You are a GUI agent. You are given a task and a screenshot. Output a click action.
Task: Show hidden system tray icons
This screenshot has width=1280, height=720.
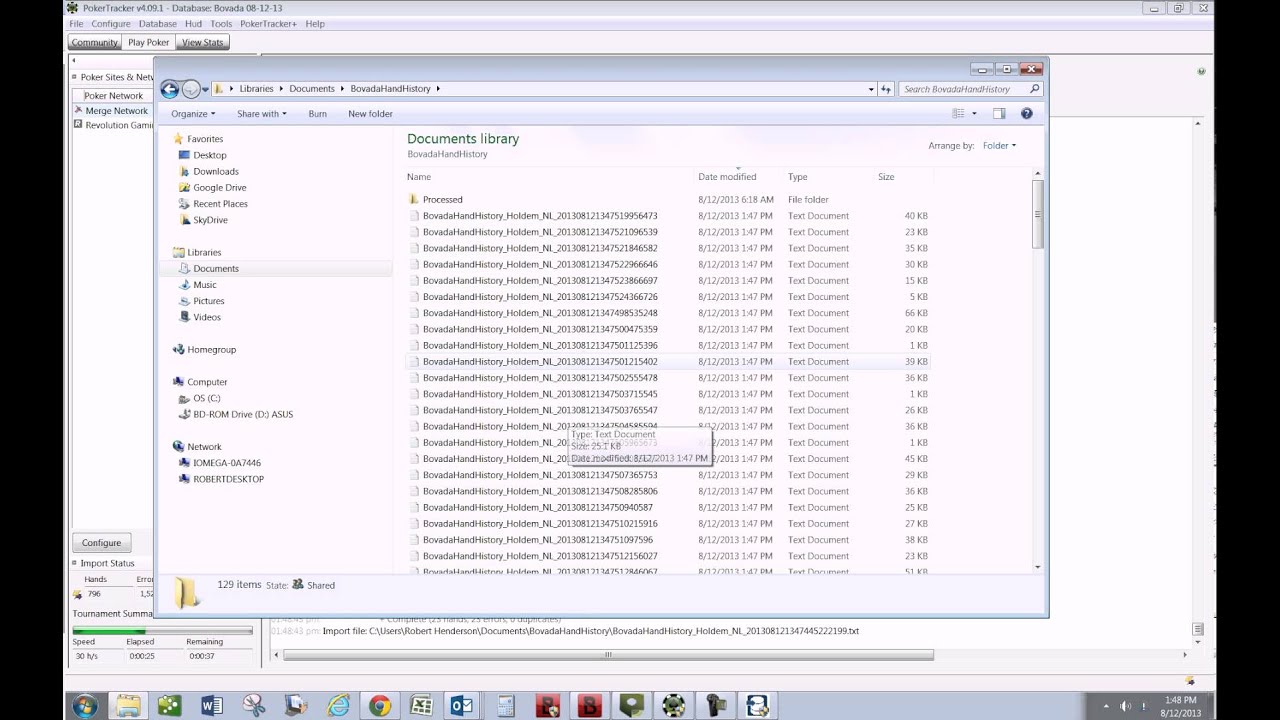point(1106,706)
